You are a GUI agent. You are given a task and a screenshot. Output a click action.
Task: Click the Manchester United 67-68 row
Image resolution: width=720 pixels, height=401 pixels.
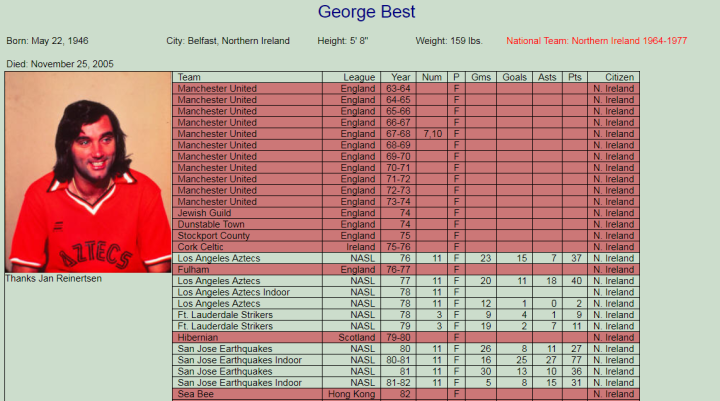[x=217, y=133]
